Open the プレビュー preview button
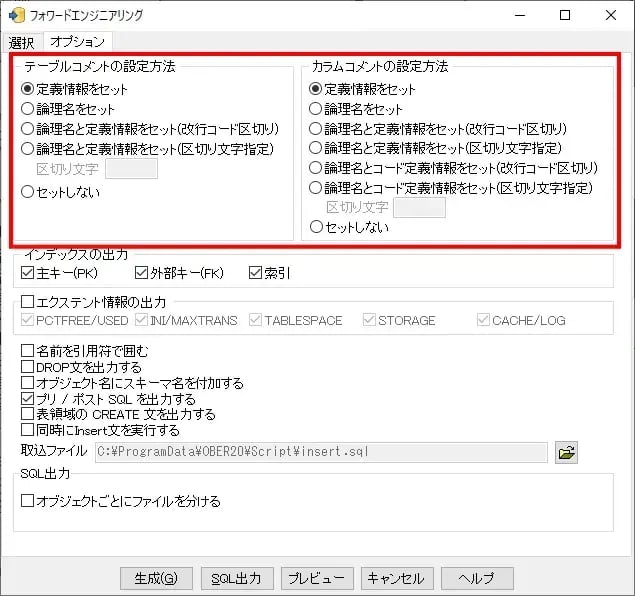635x596 pixels. pyautogui.click(x=317, y=579)
